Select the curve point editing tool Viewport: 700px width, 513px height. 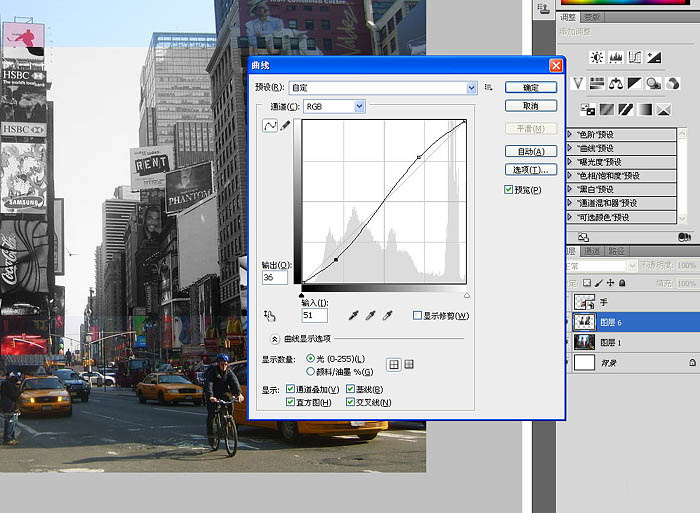coord(270,126)
